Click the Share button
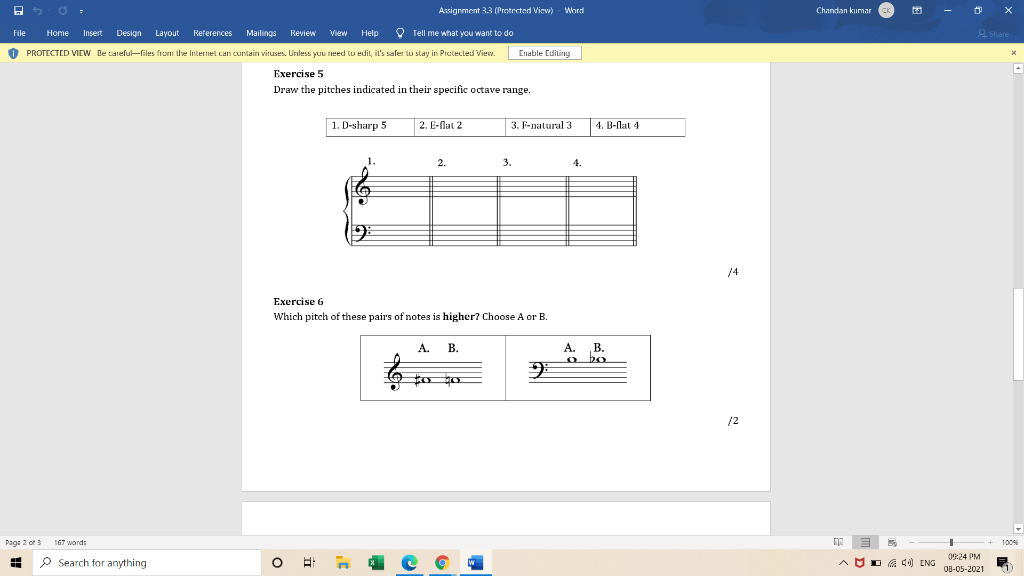 click(993, 33)
